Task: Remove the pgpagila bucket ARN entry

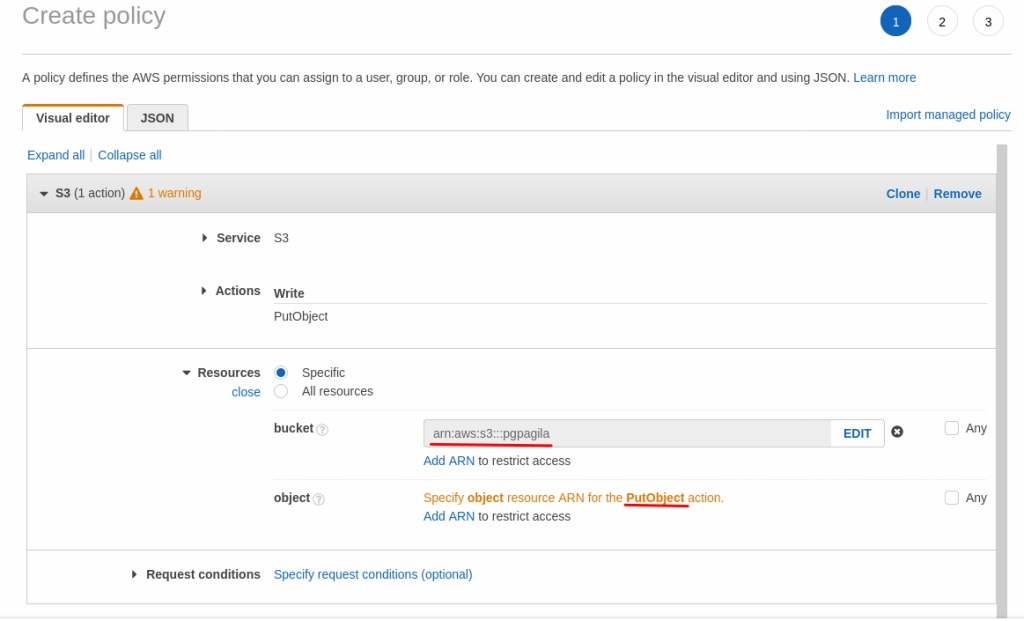Action: point(897,432)
